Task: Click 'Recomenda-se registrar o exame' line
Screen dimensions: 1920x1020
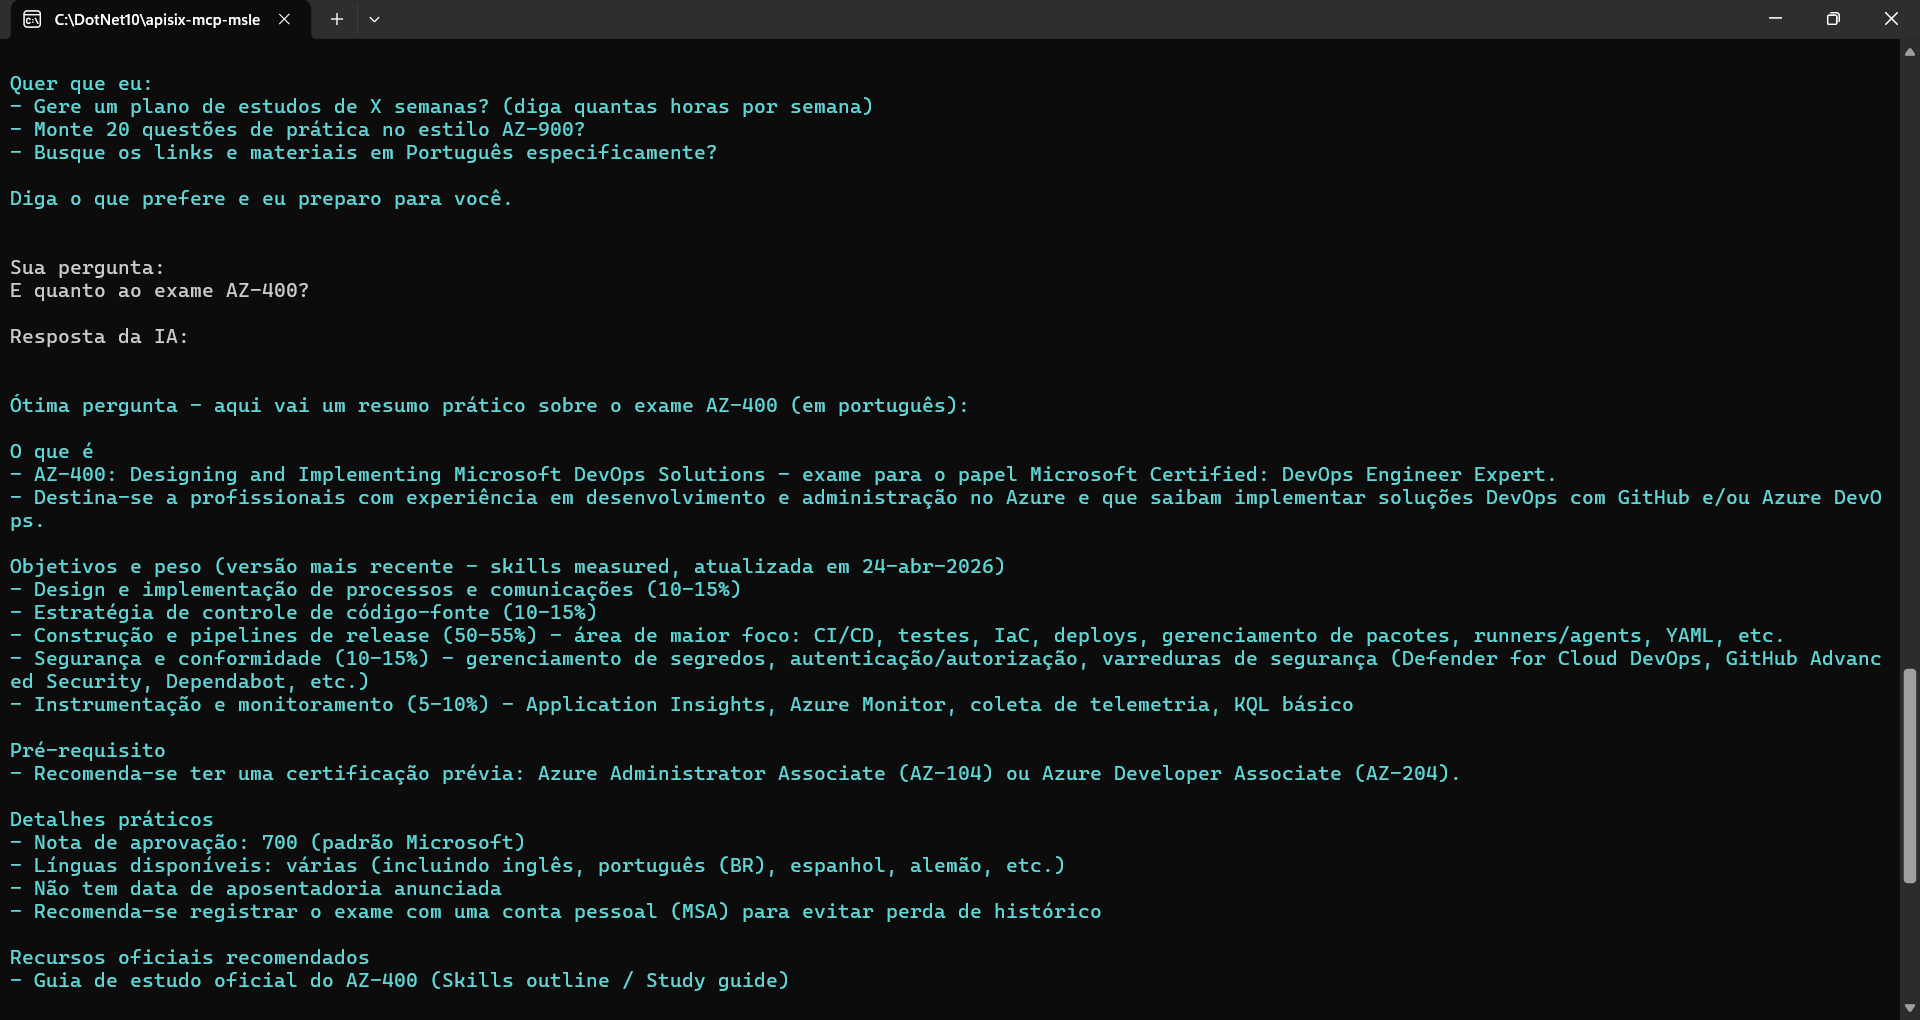Action: [x=555, y=912]
